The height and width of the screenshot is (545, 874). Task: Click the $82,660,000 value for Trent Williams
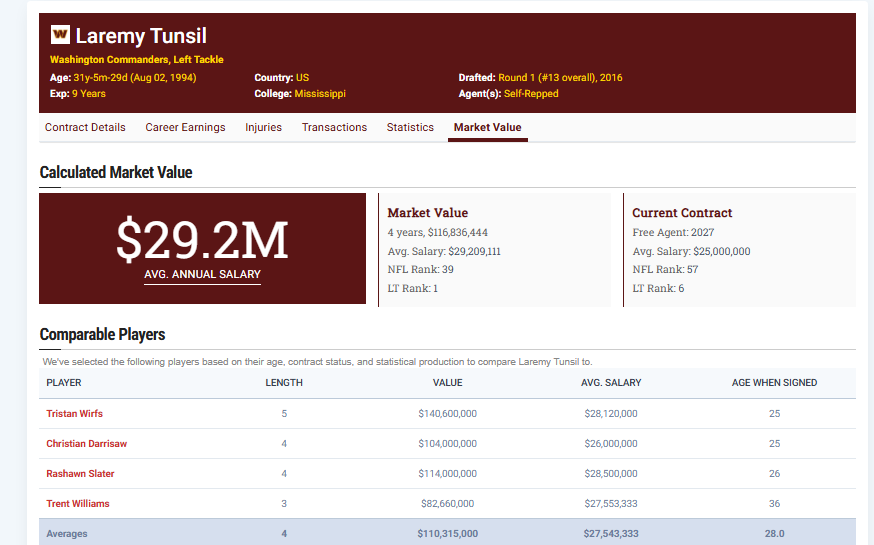pos(448,504)
